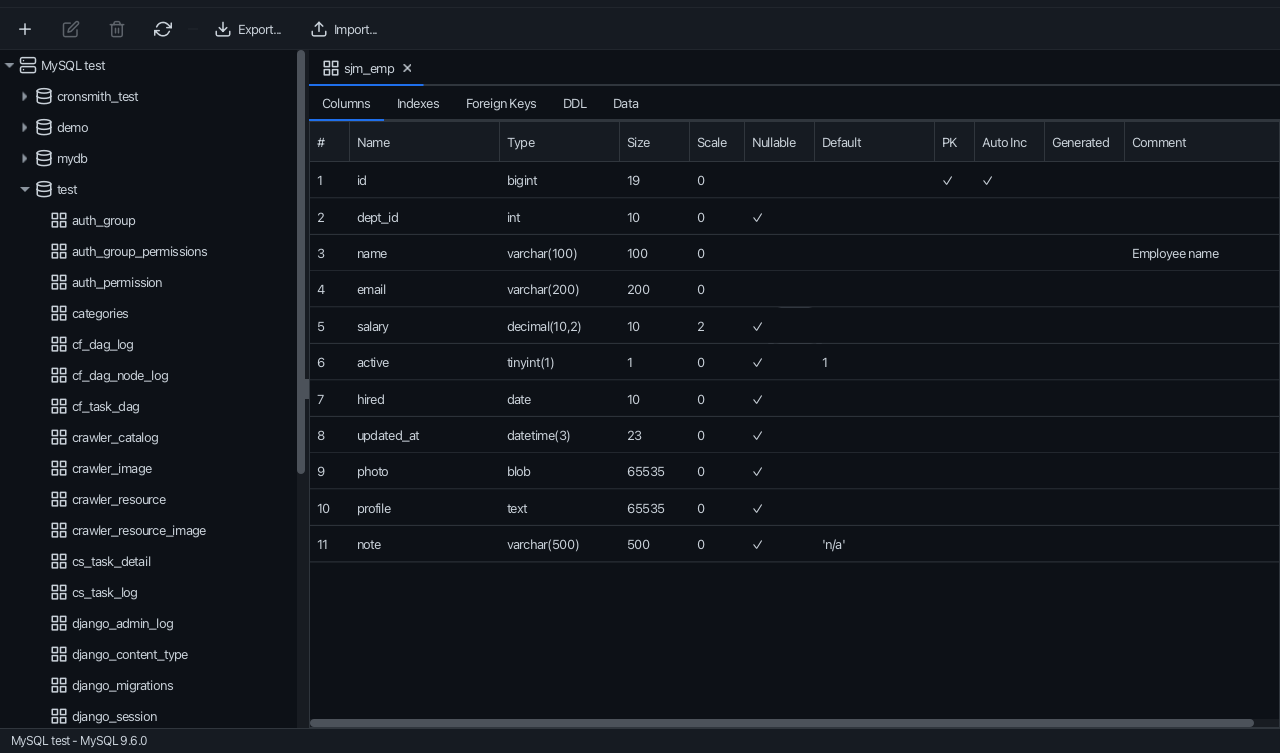
Task: Collapse the test database node
Action: (x=25, y=190)
